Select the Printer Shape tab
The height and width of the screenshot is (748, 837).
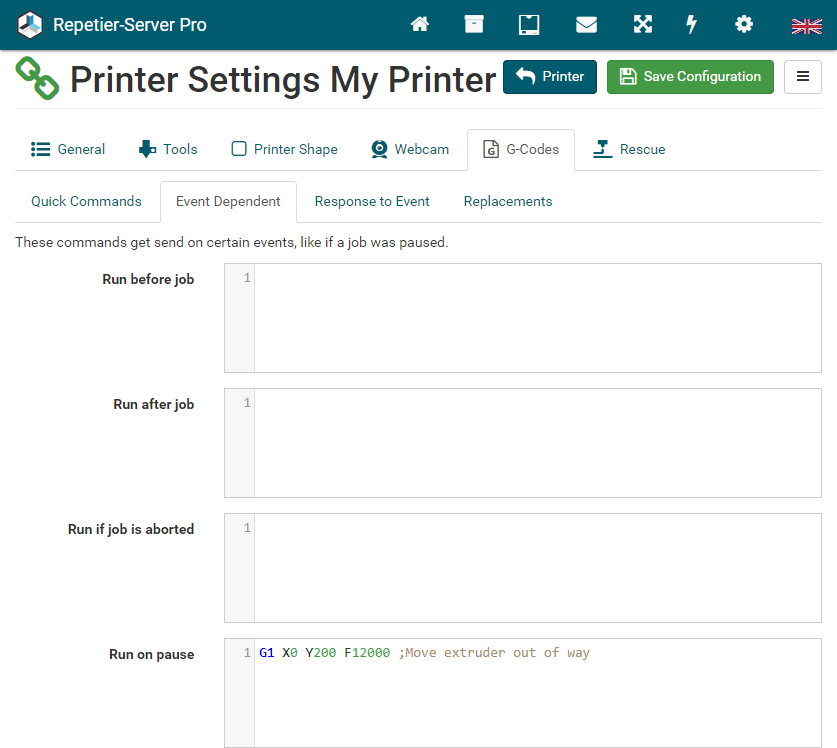[x=285, y=149]
